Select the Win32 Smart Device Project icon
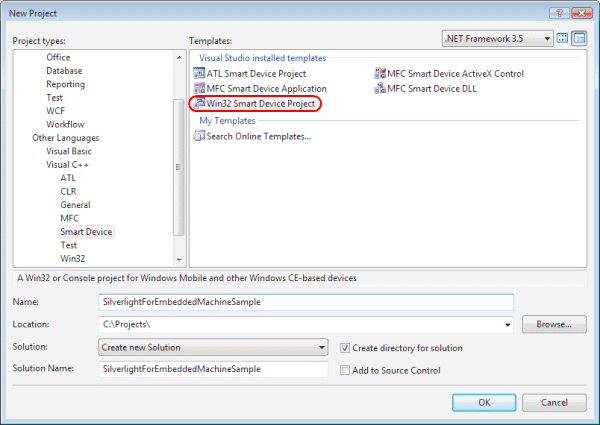 [199, 103]
